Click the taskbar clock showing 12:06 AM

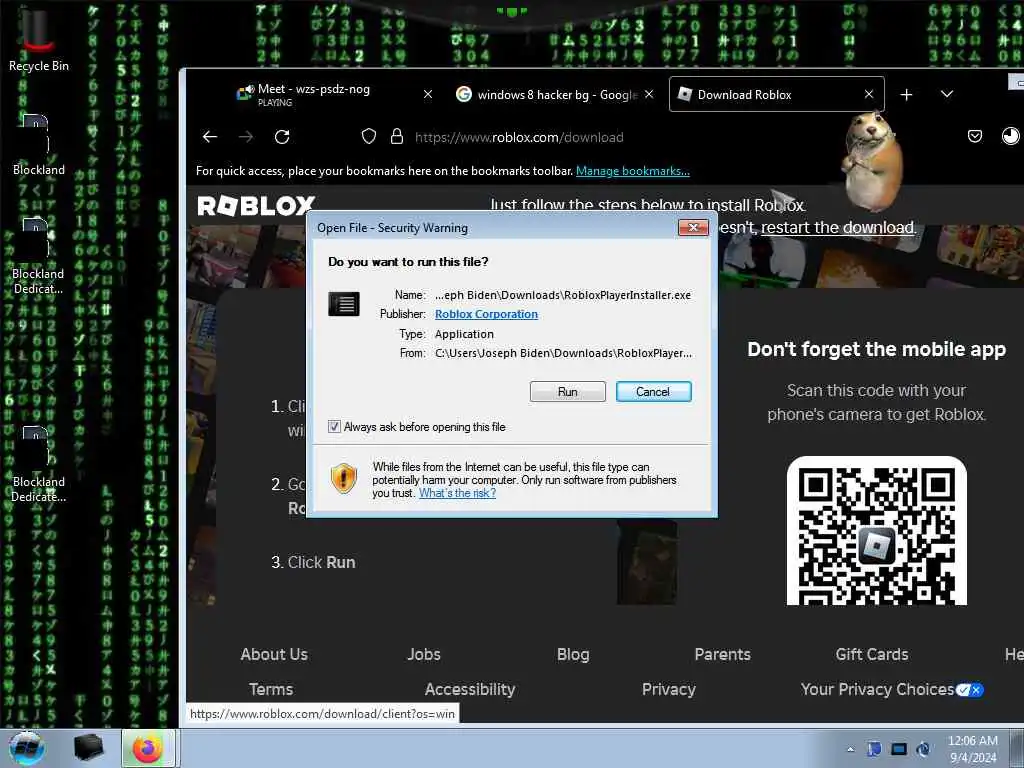click(x=972, y=749)
